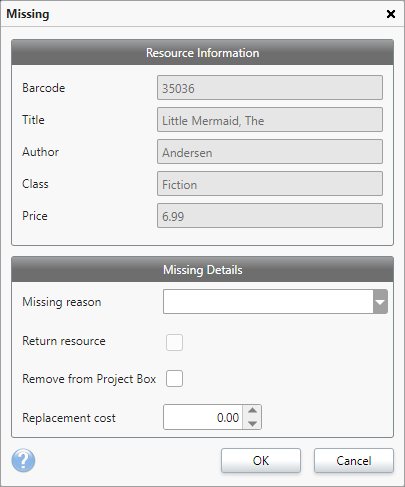This screenshot has width=405, height=487.
Task: Click the Resource Information section header
Action: pos(202,53)
